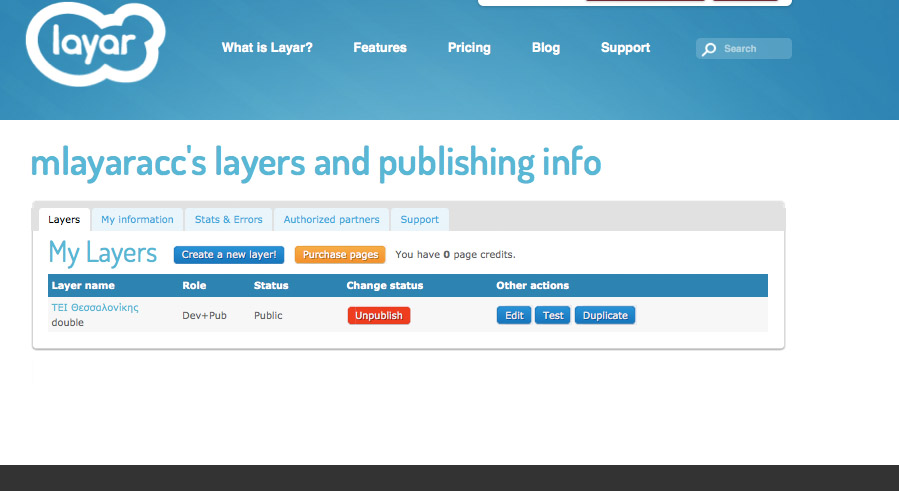The width and height of the screenshot is (899, 491).
Task: Test the ΤΕΙ Θεσσαλονίκης layer
Action: point(553,315)
